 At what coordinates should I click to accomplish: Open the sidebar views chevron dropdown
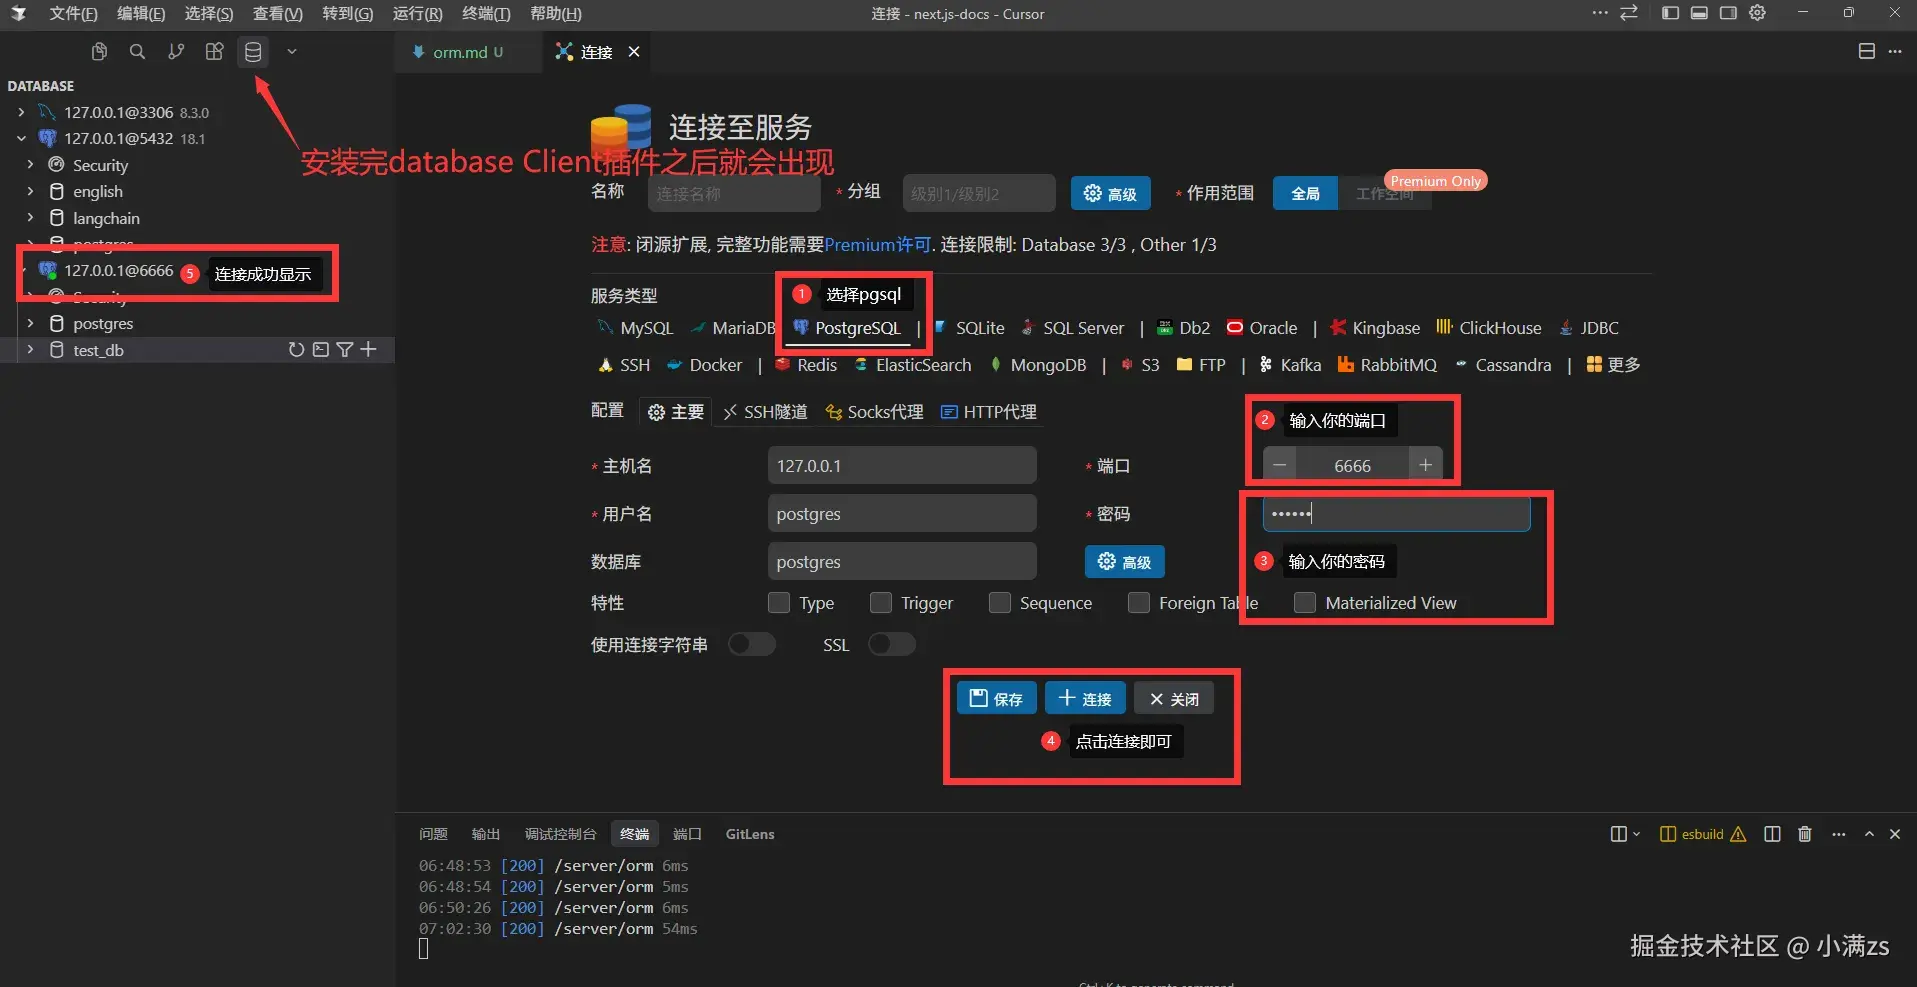coord(292,52)
